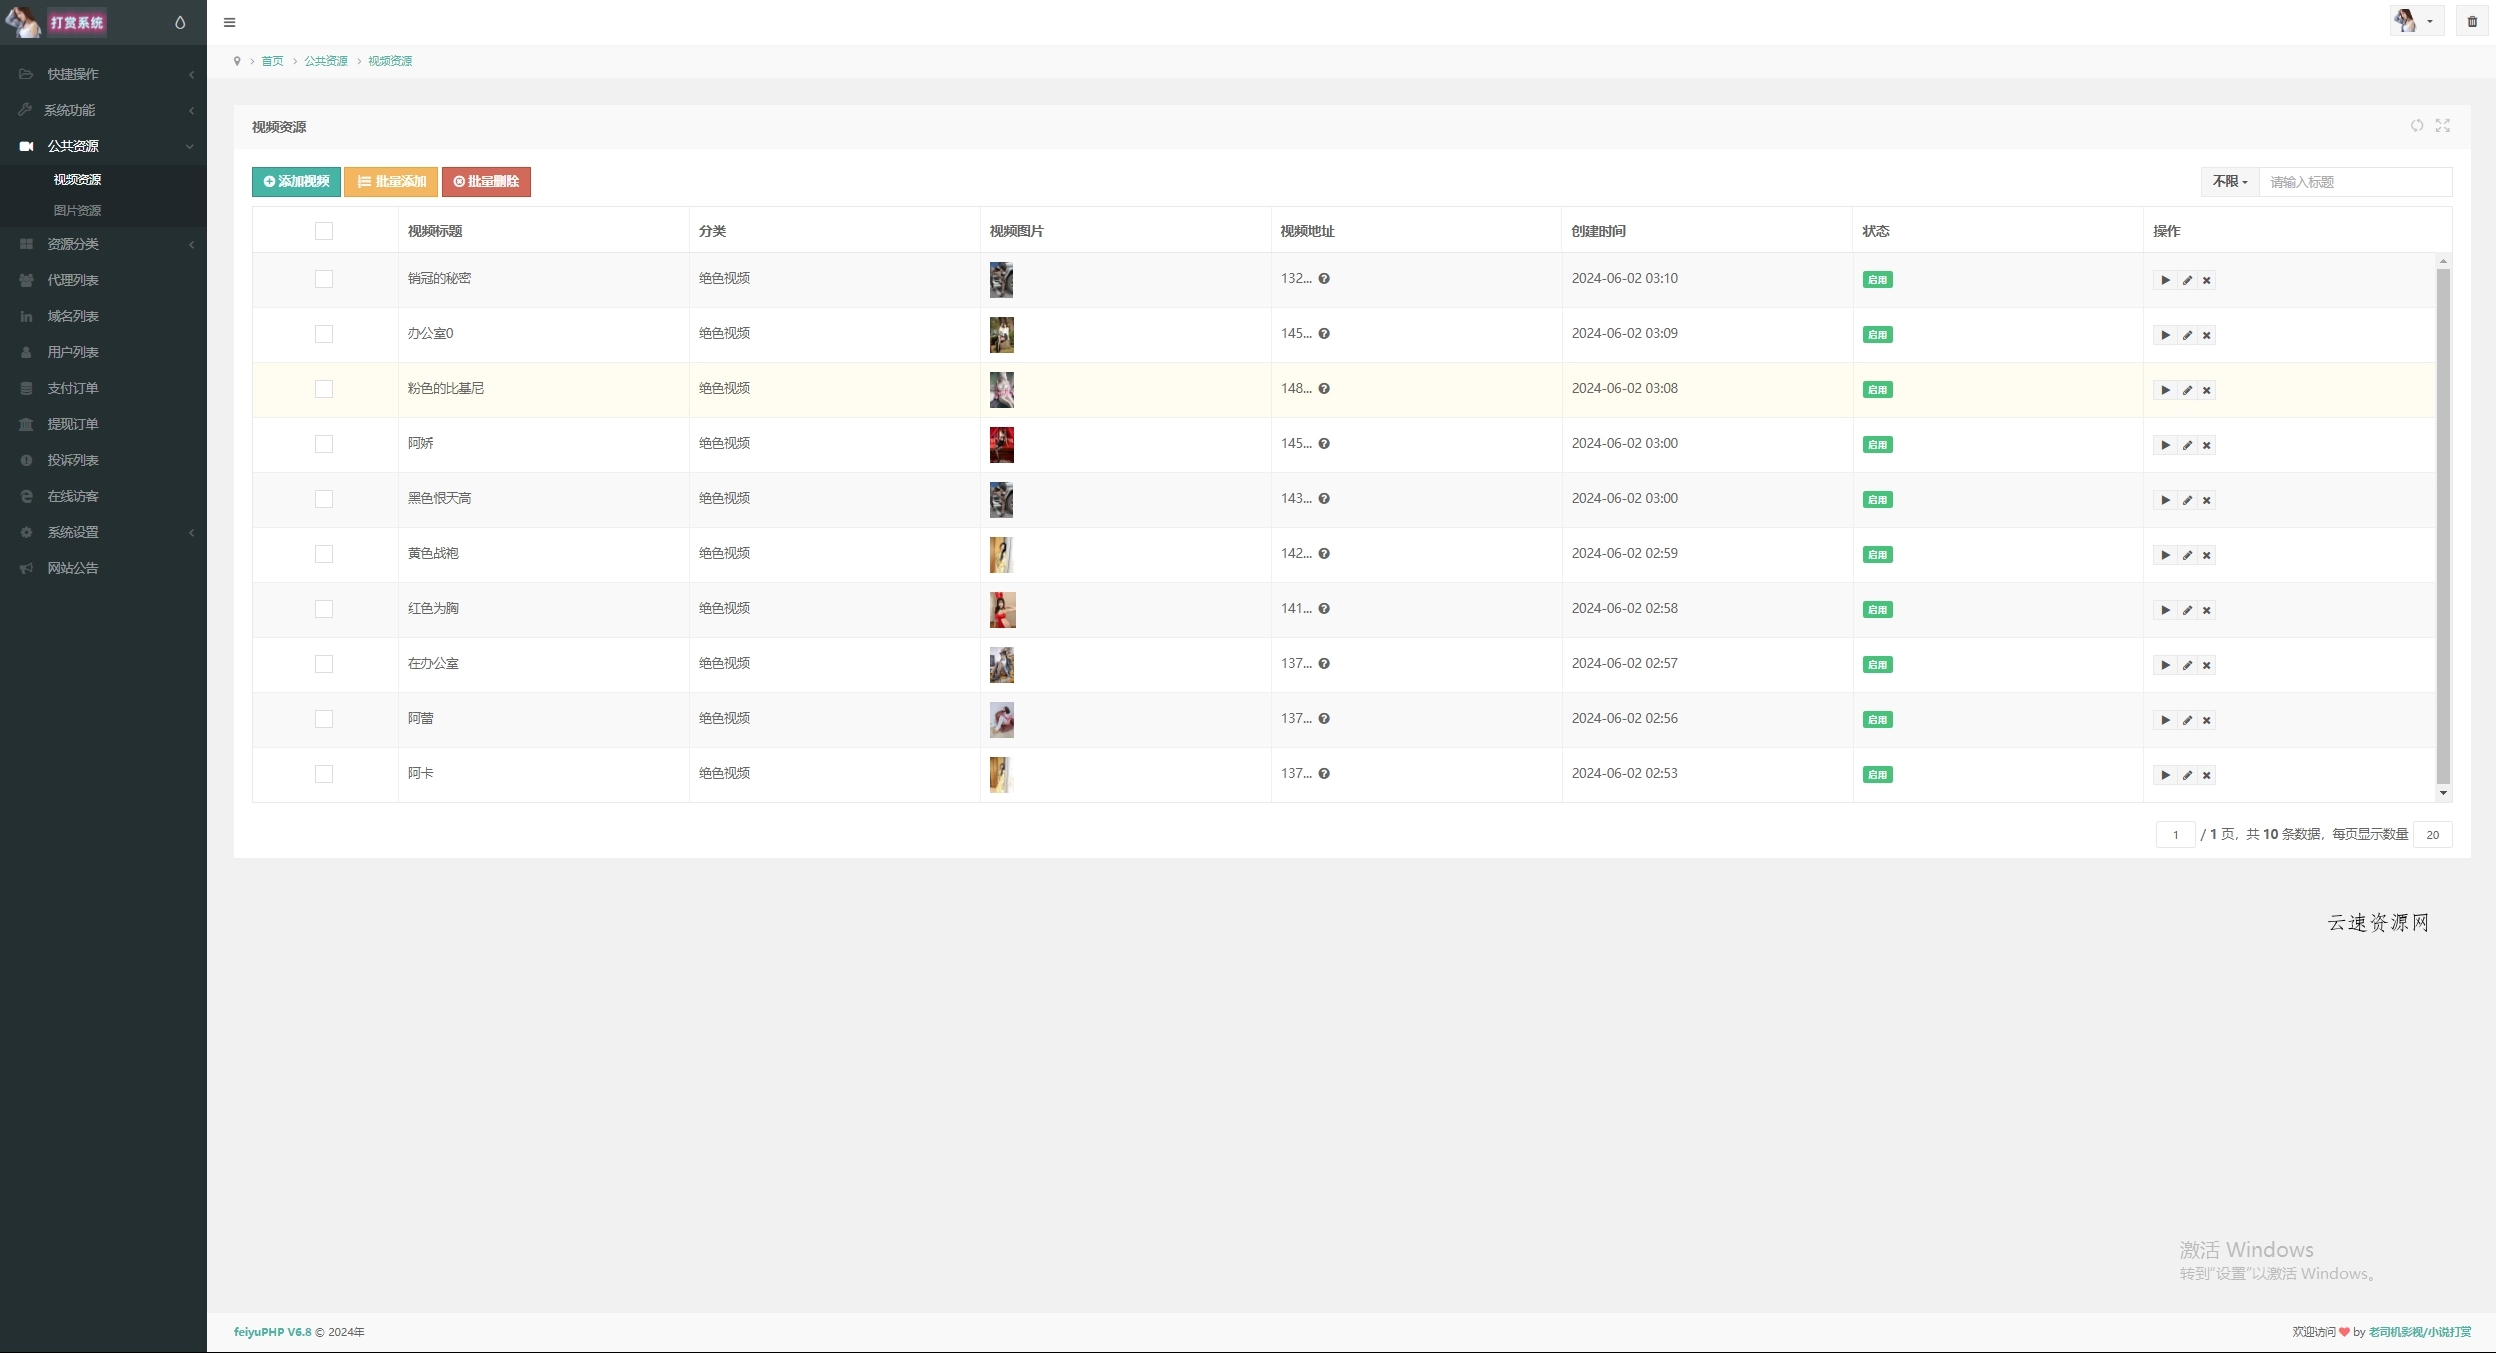Check the select-all header checkbox

point(323,231)
